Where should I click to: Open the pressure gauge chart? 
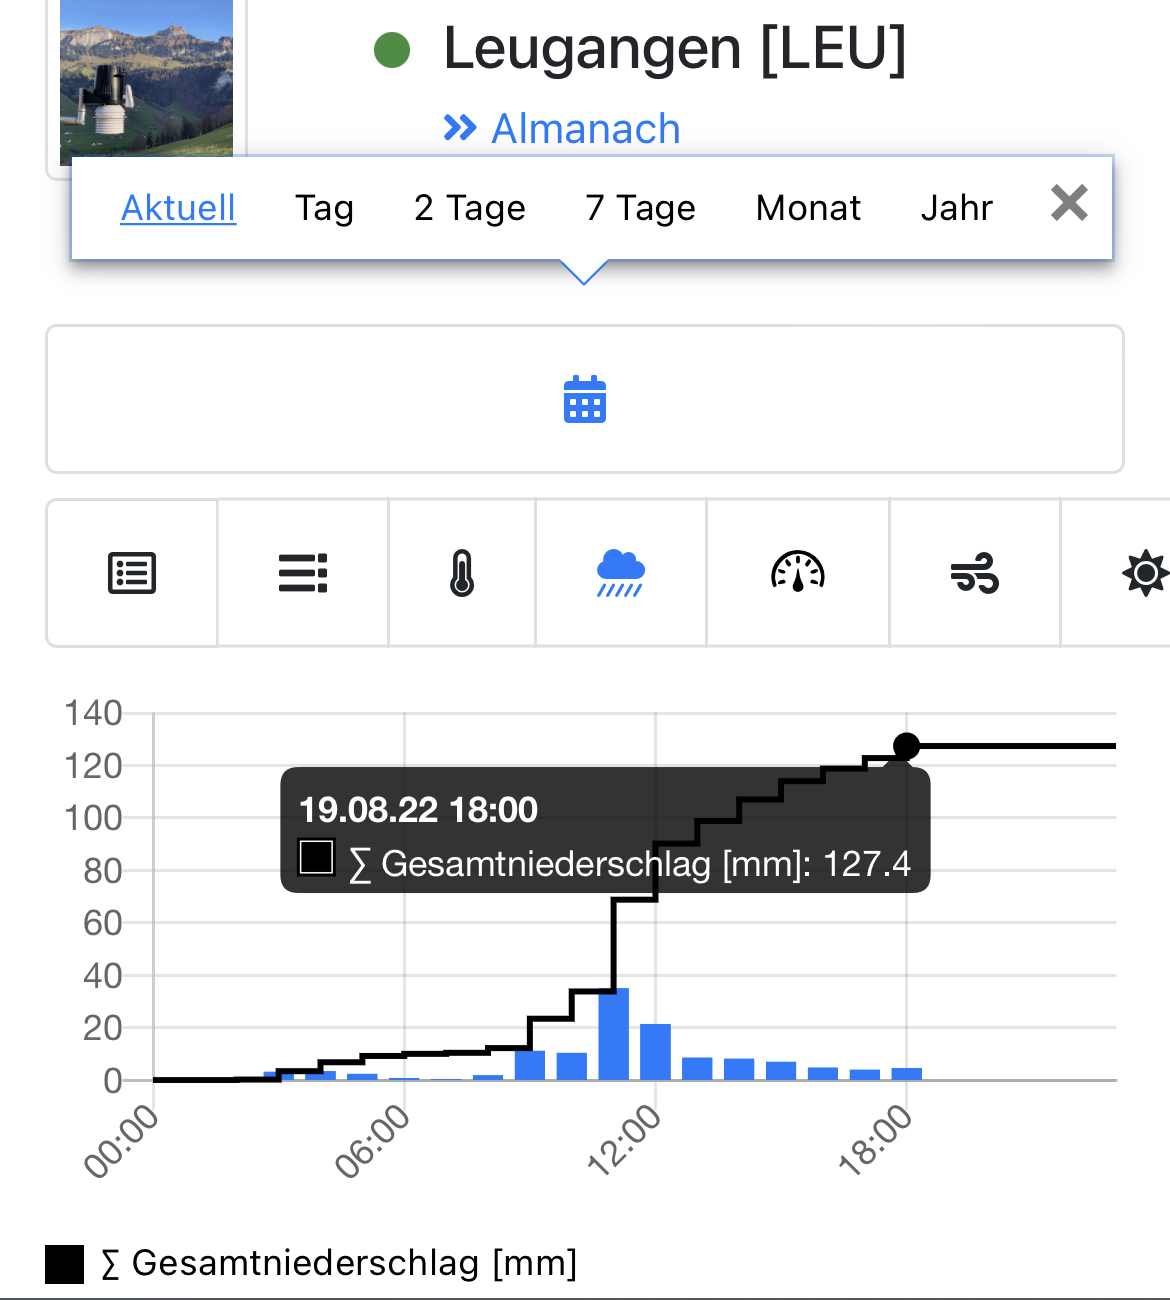pos(798,574)
